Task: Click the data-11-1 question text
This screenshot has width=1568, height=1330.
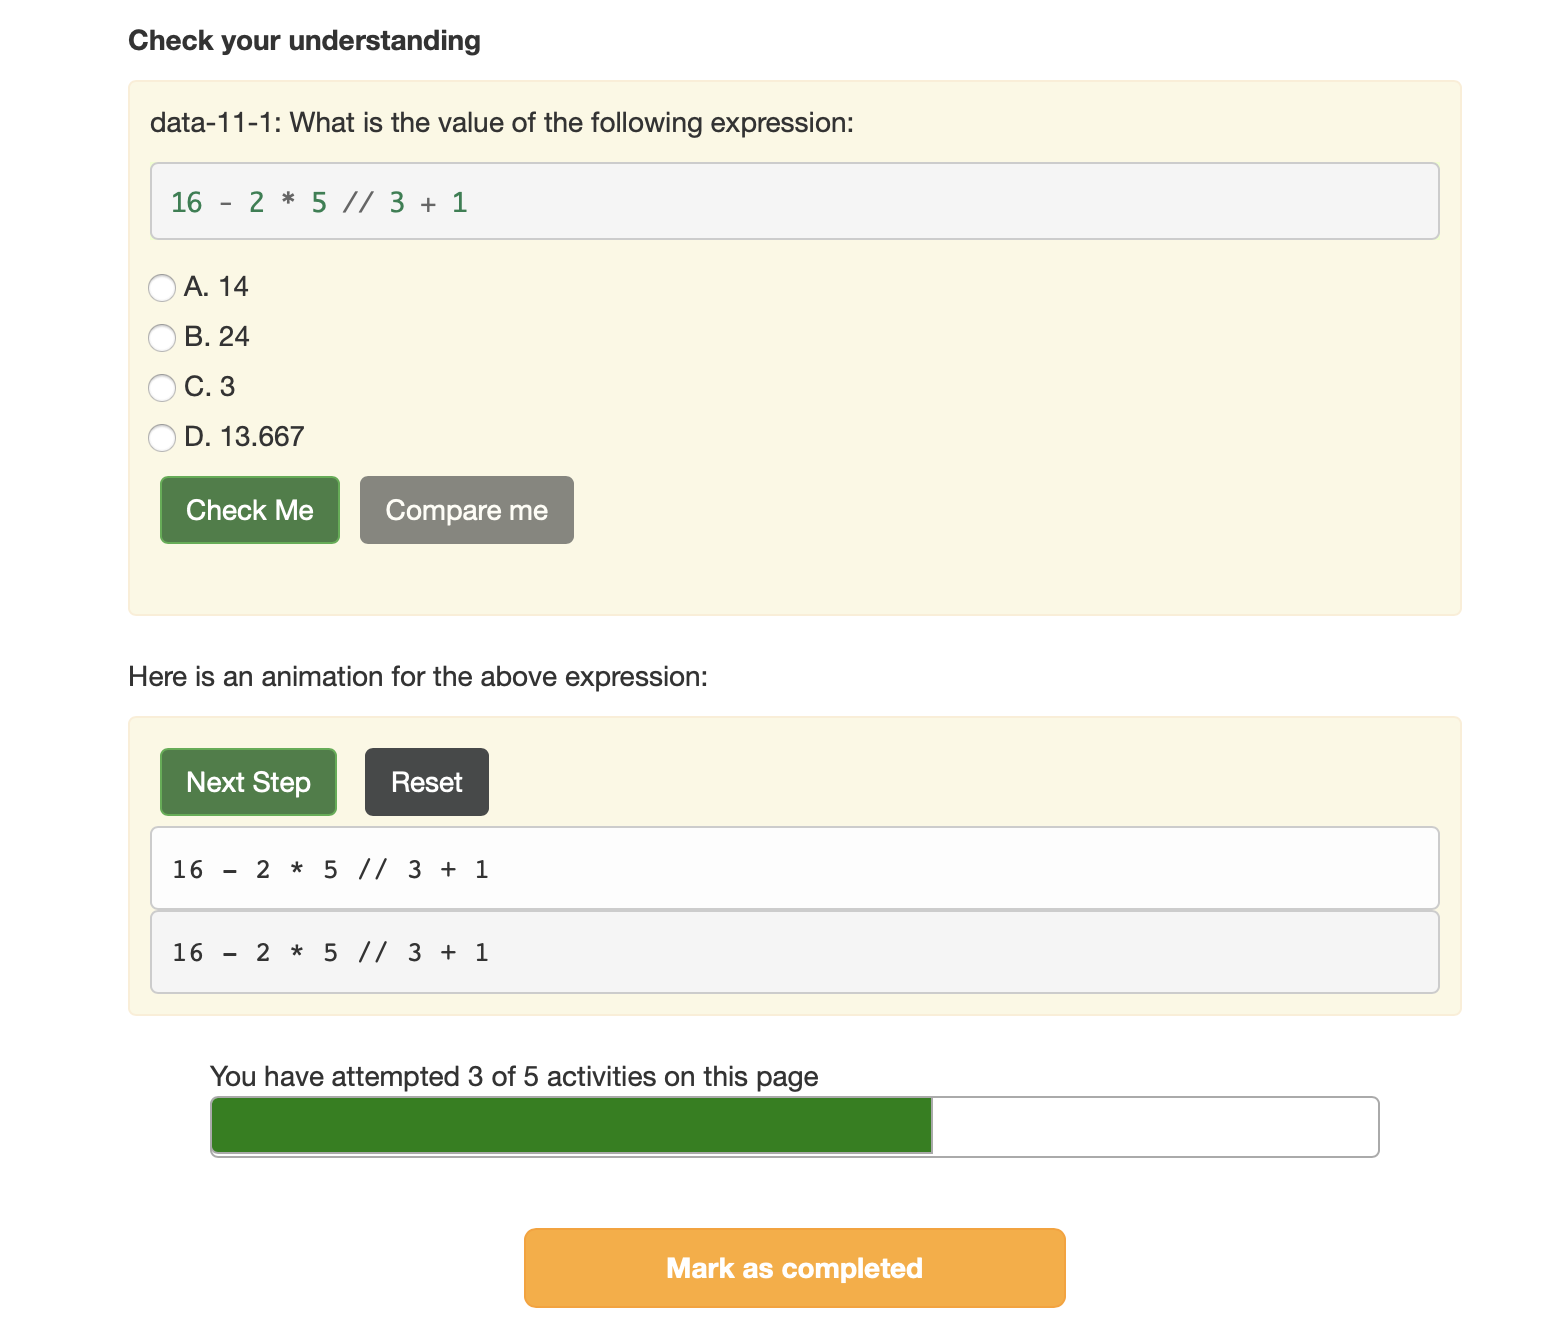Action: pos(502,122)
